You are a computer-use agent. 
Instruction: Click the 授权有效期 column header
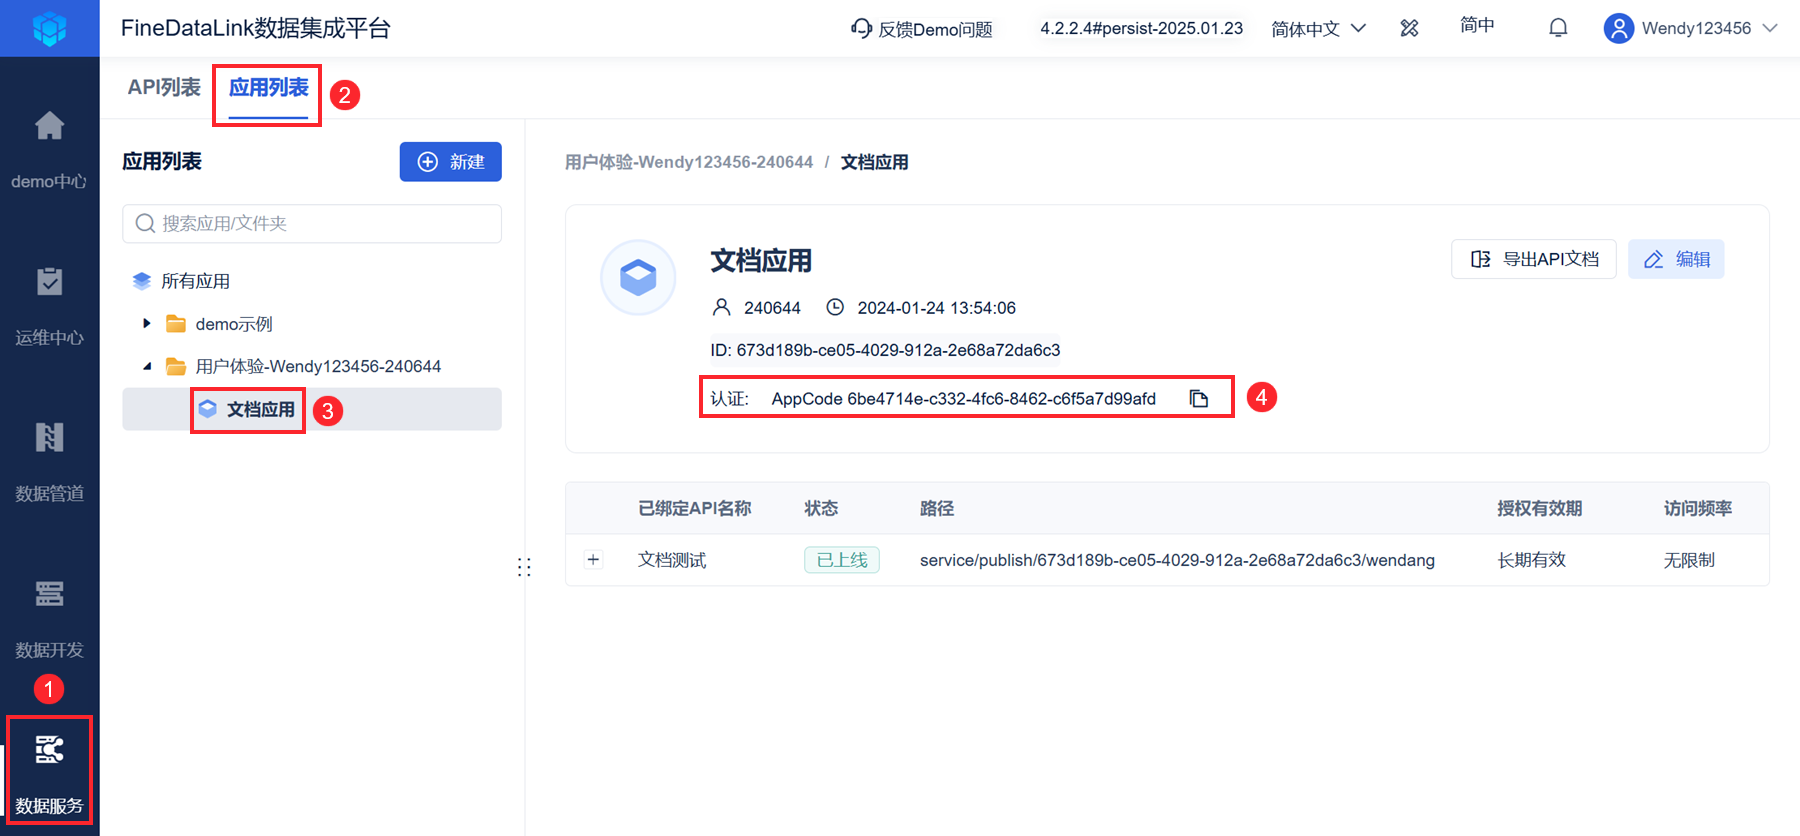click(x=1540, y=508)
